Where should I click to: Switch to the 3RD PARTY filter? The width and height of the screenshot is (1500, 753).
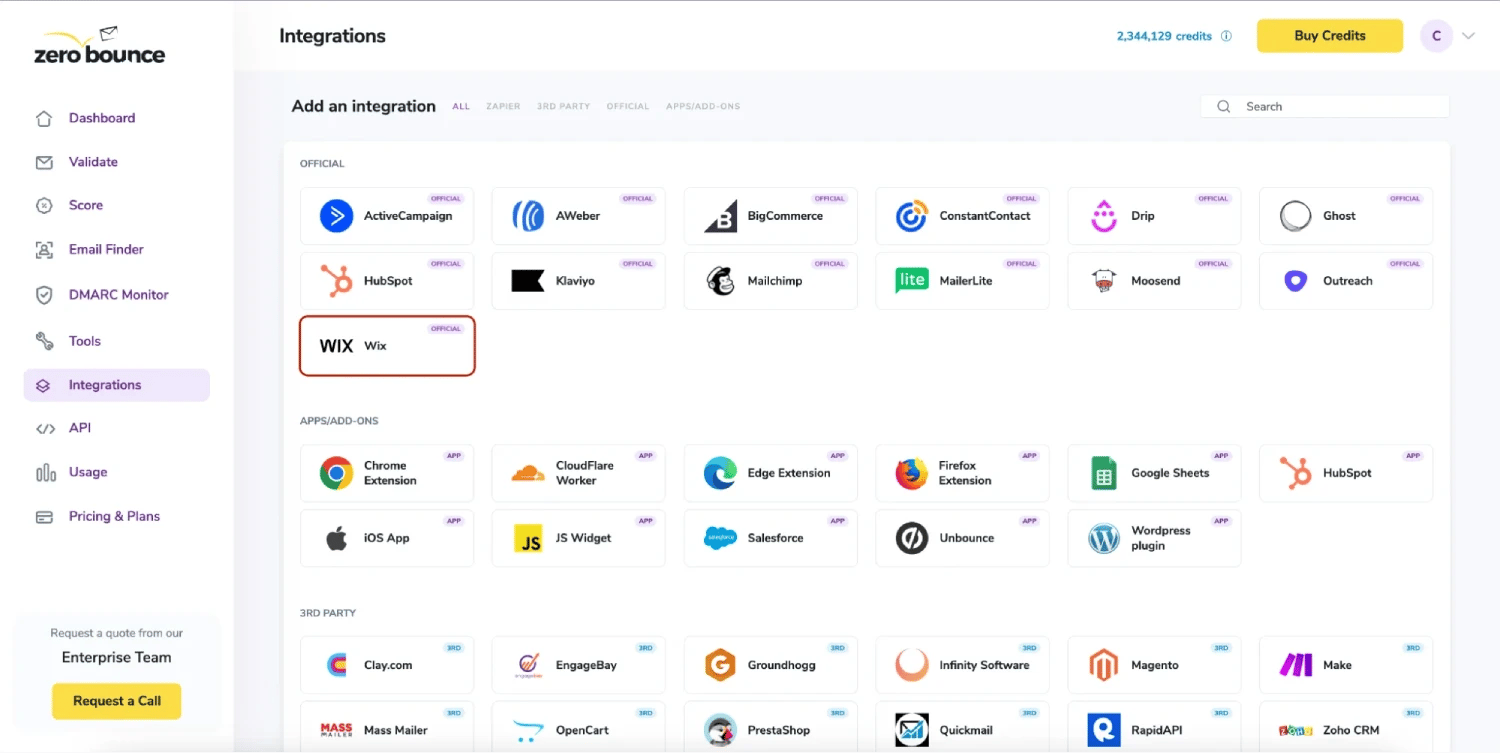pyautogui.click(x=563, y=106)
